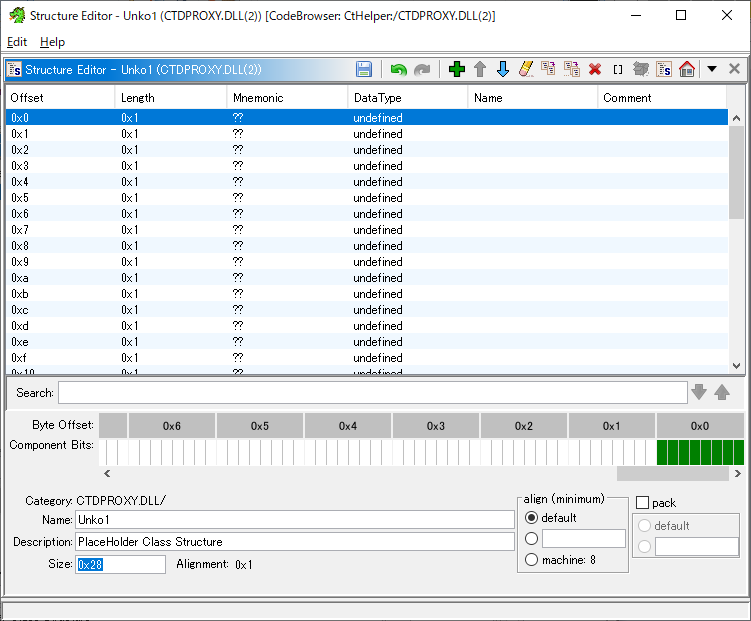Click the Mnemonic column header

287,98
